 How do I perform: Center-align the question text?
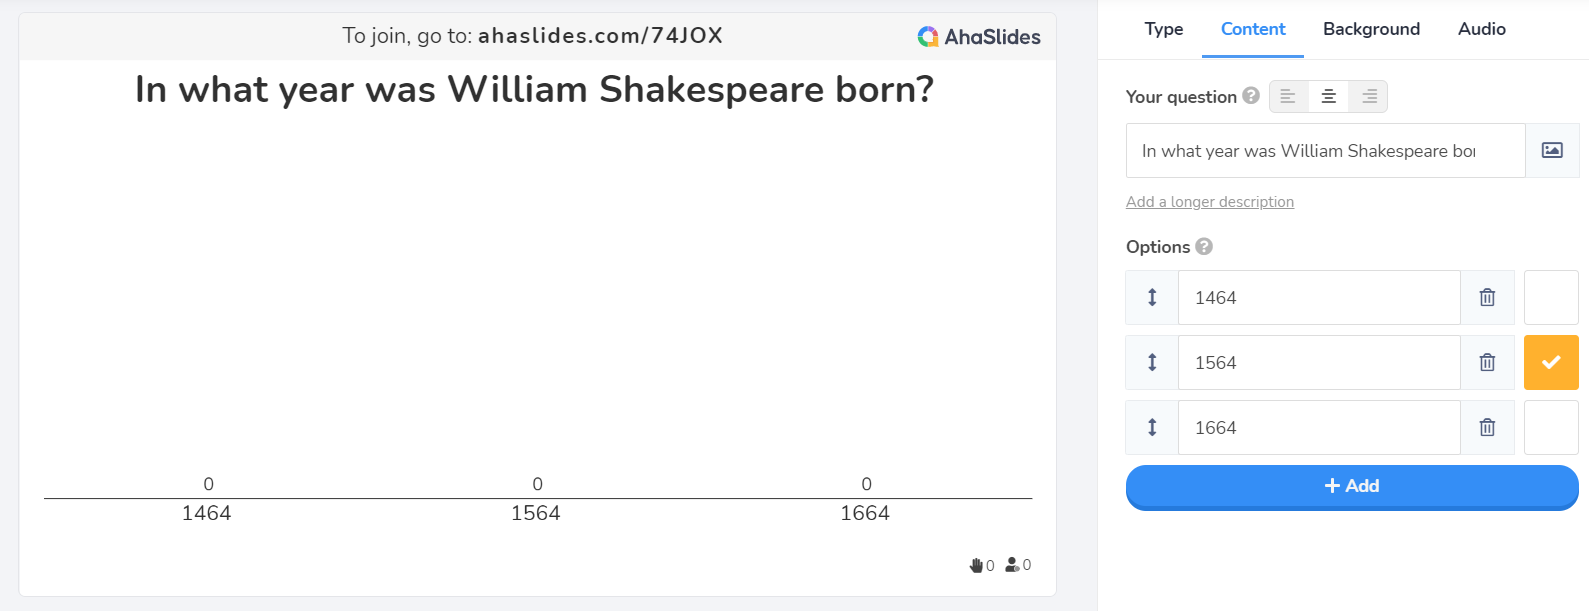(1329, 96)
